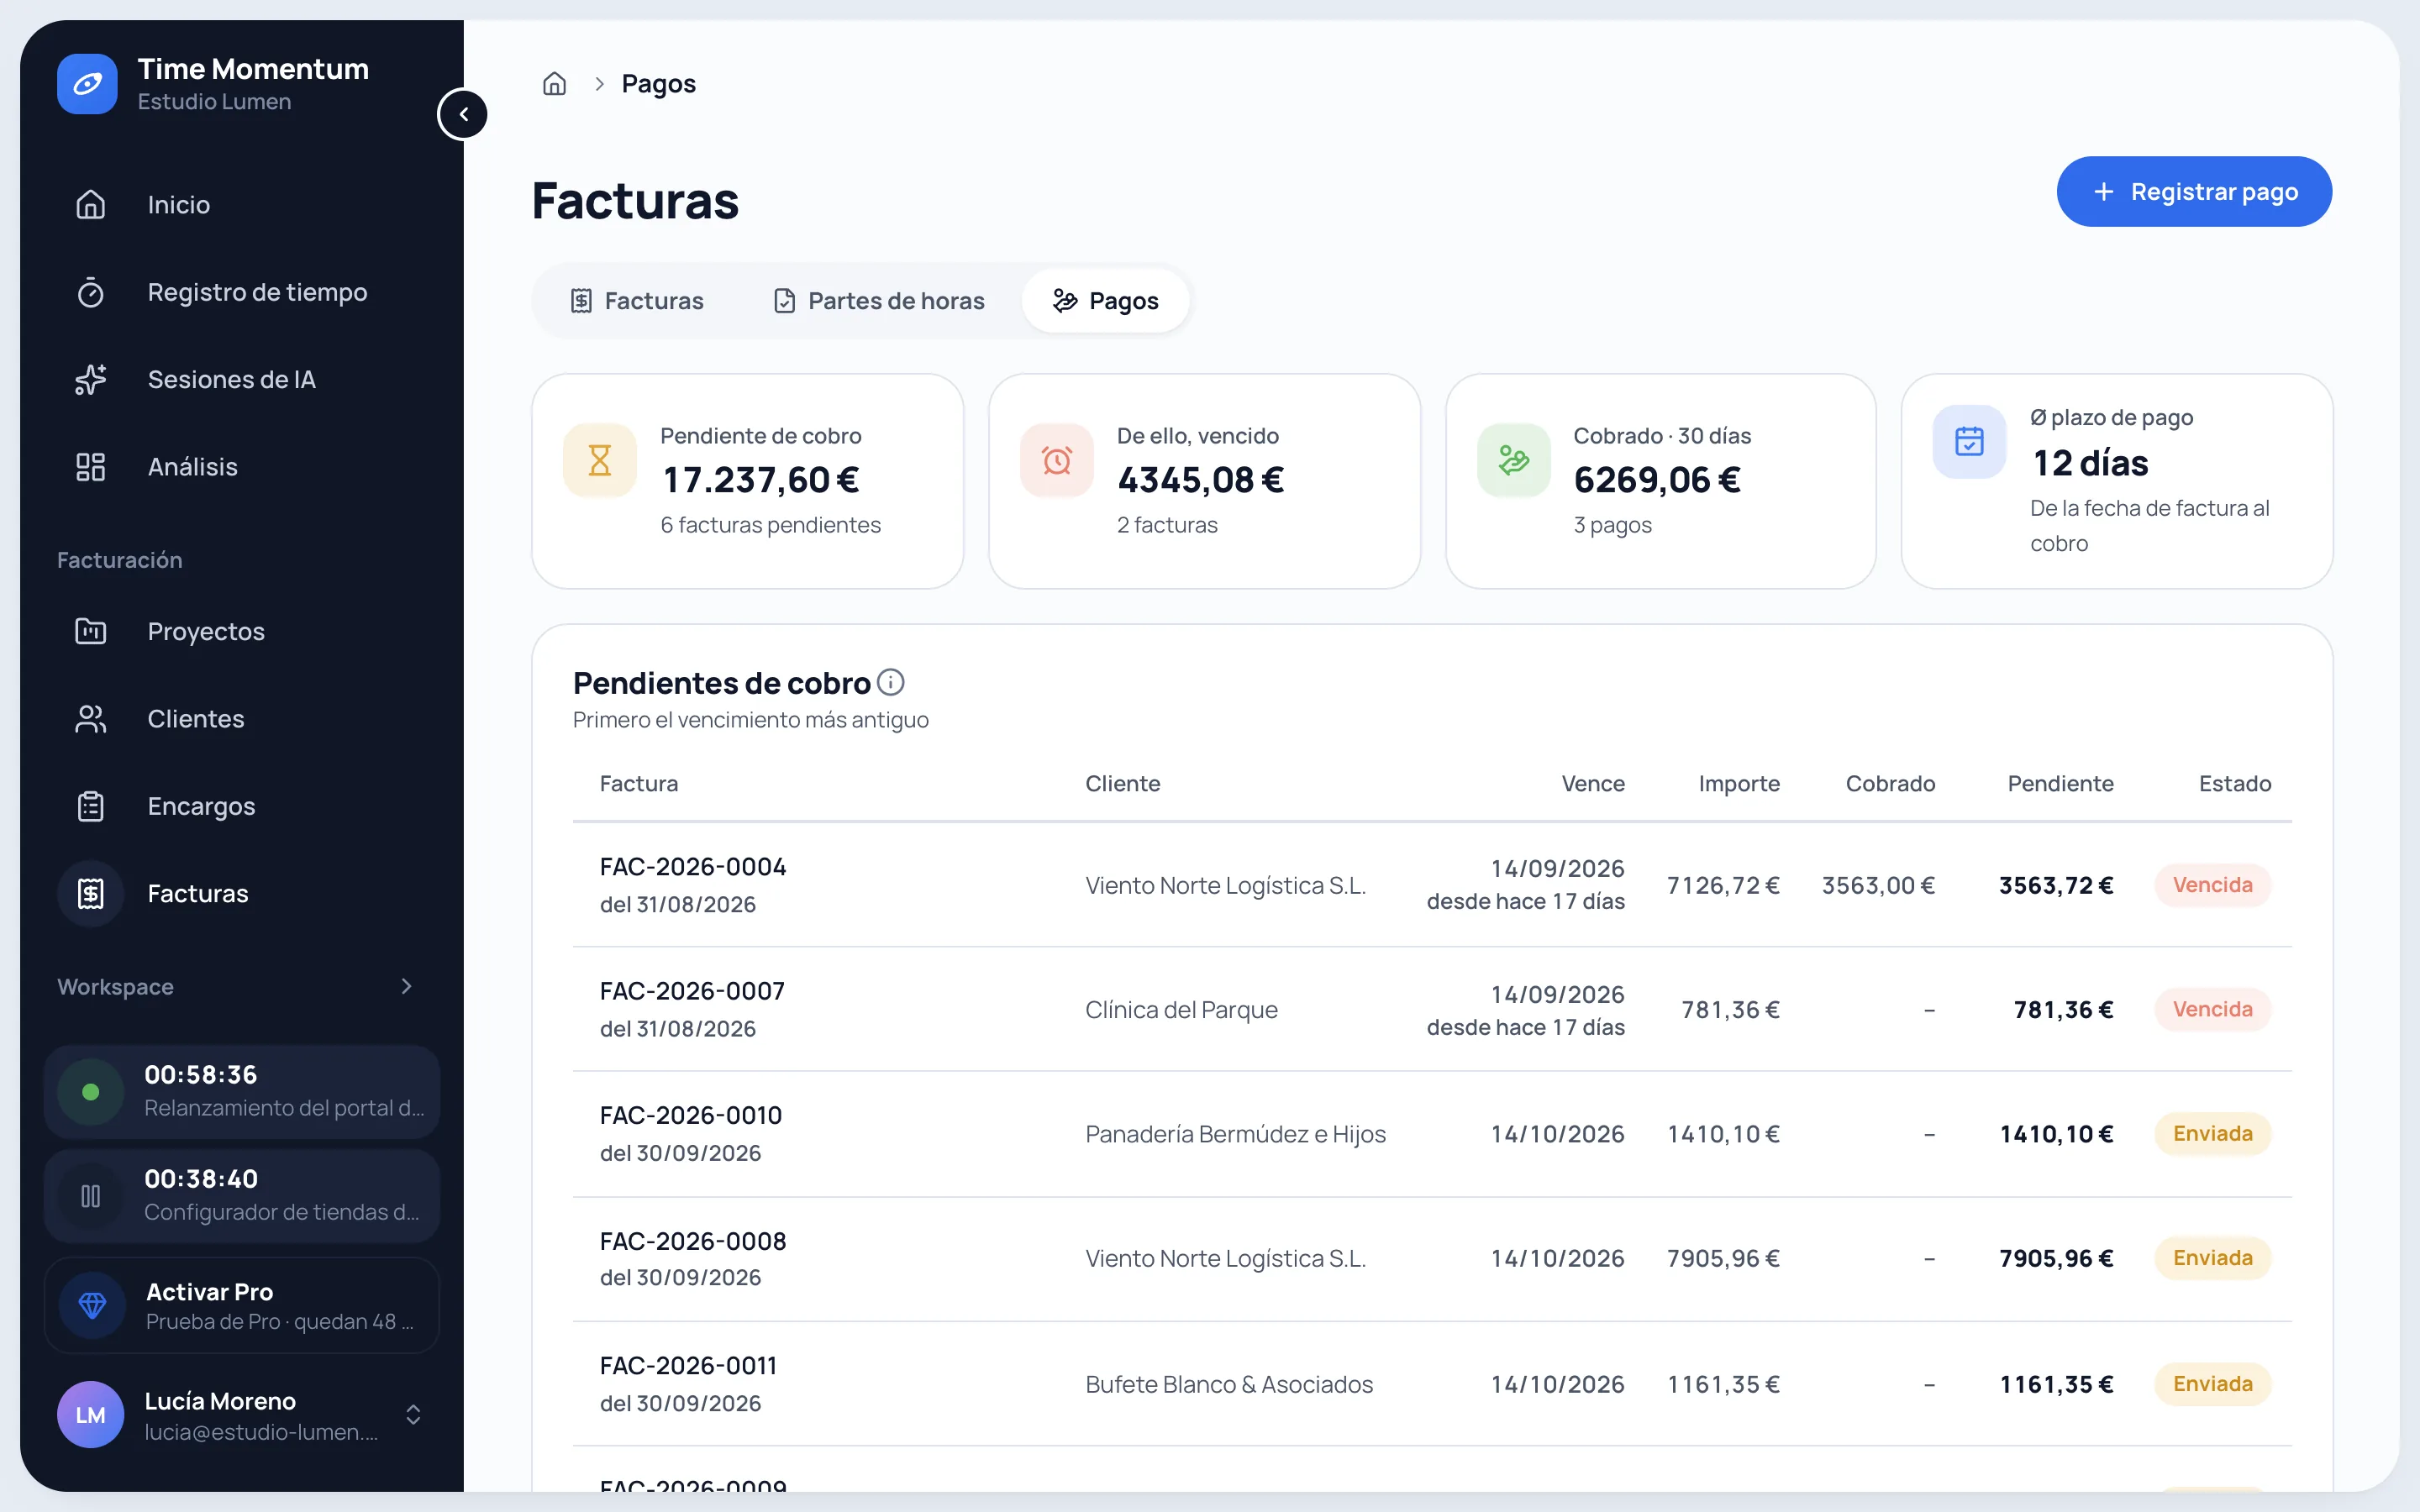Click the LM user avatar

90,1415
